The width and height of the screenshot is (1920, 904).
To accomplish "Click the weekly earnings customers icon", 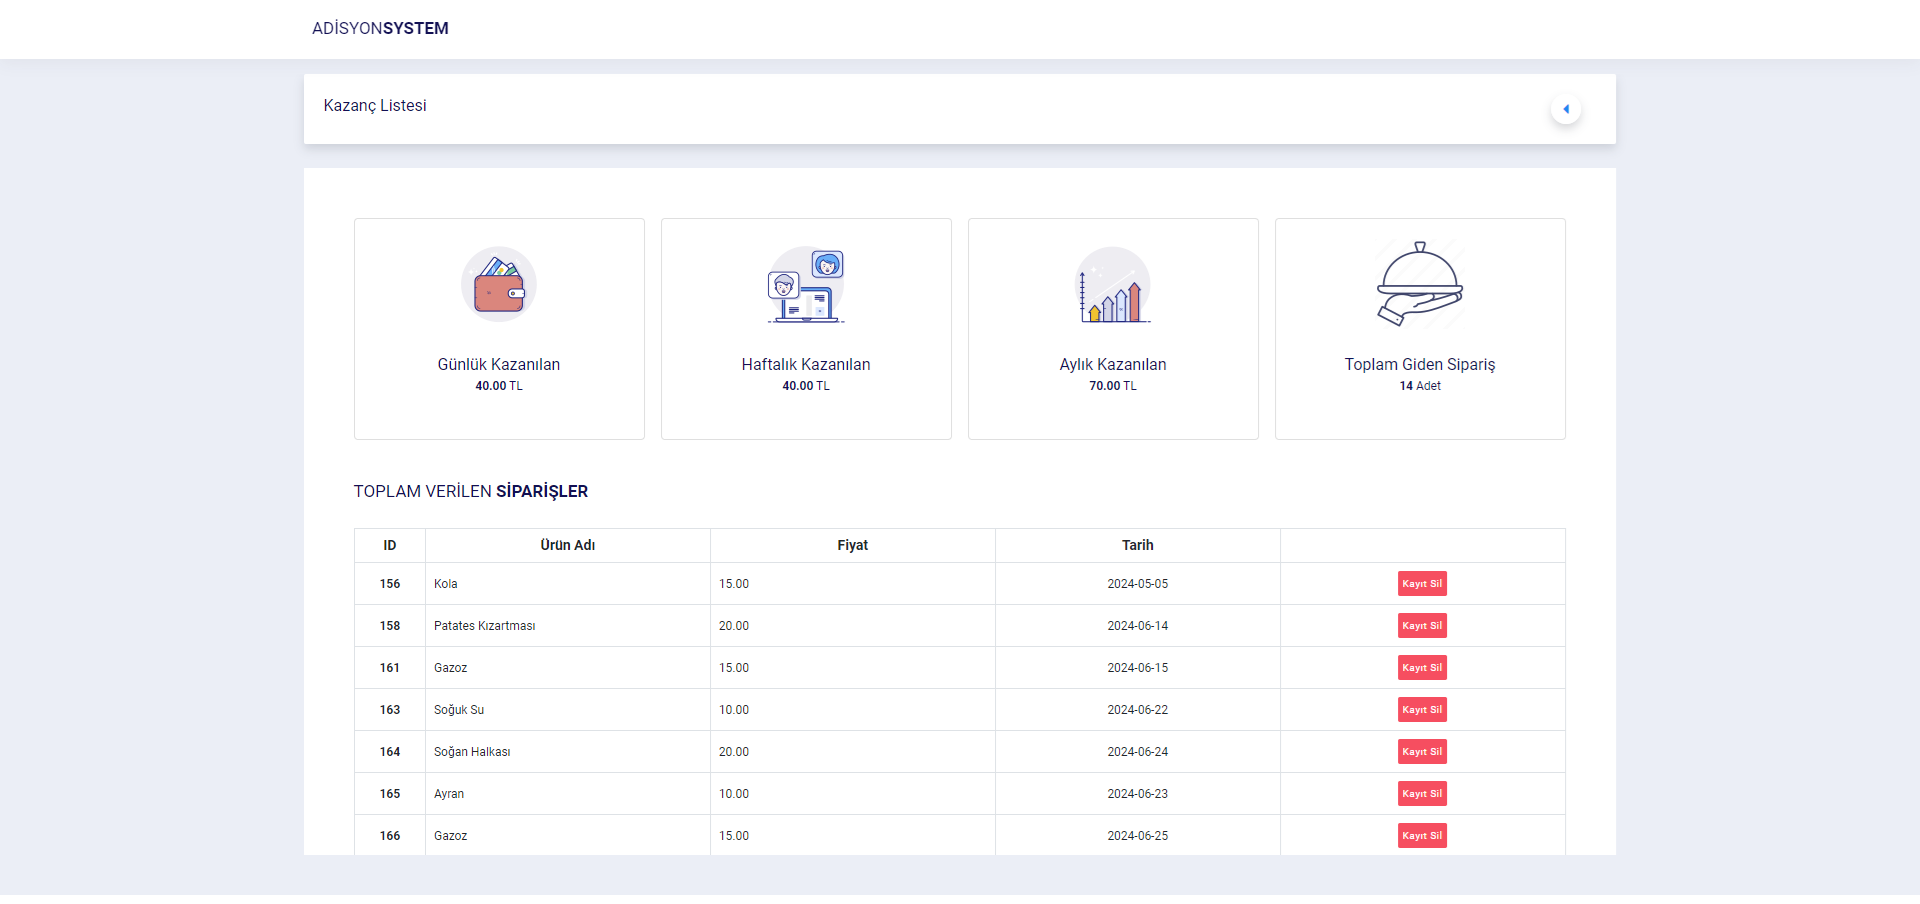I will (806, 285).
